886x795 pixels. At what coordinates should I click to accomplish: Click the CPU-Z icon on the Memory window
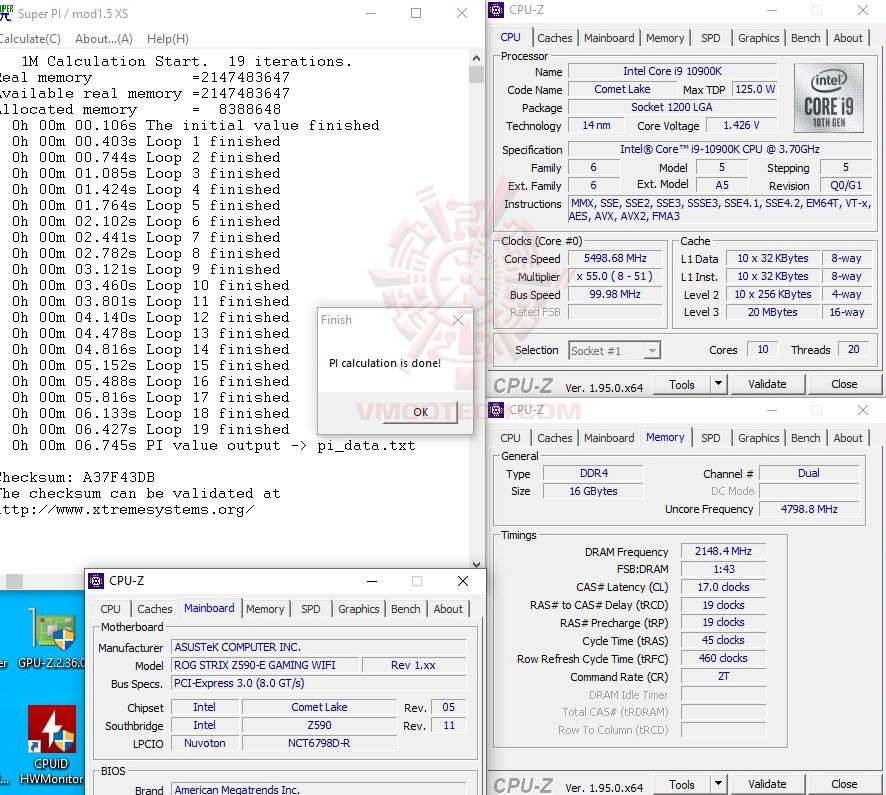pos(495,410)
